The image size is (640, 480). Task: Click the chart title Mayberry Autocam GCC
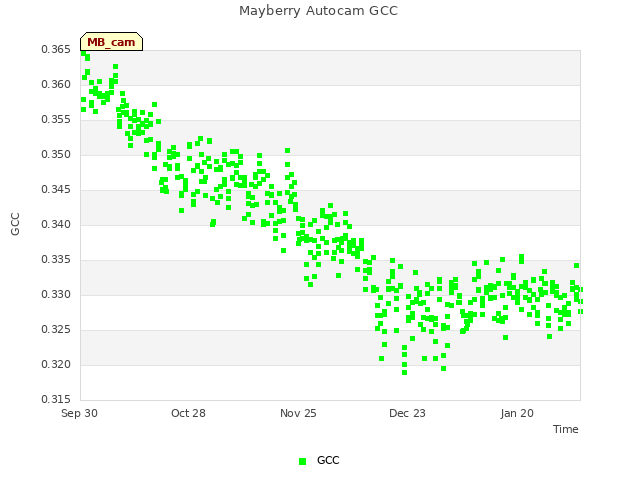[318, 11]
